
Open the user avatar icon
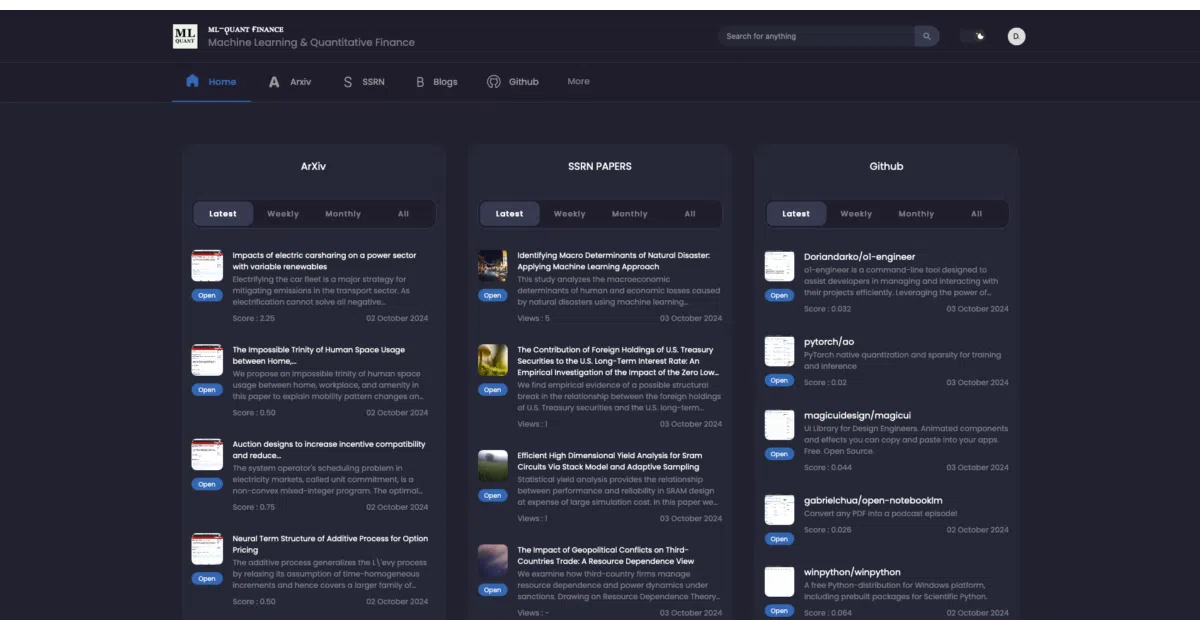[x=1016, y=36]
